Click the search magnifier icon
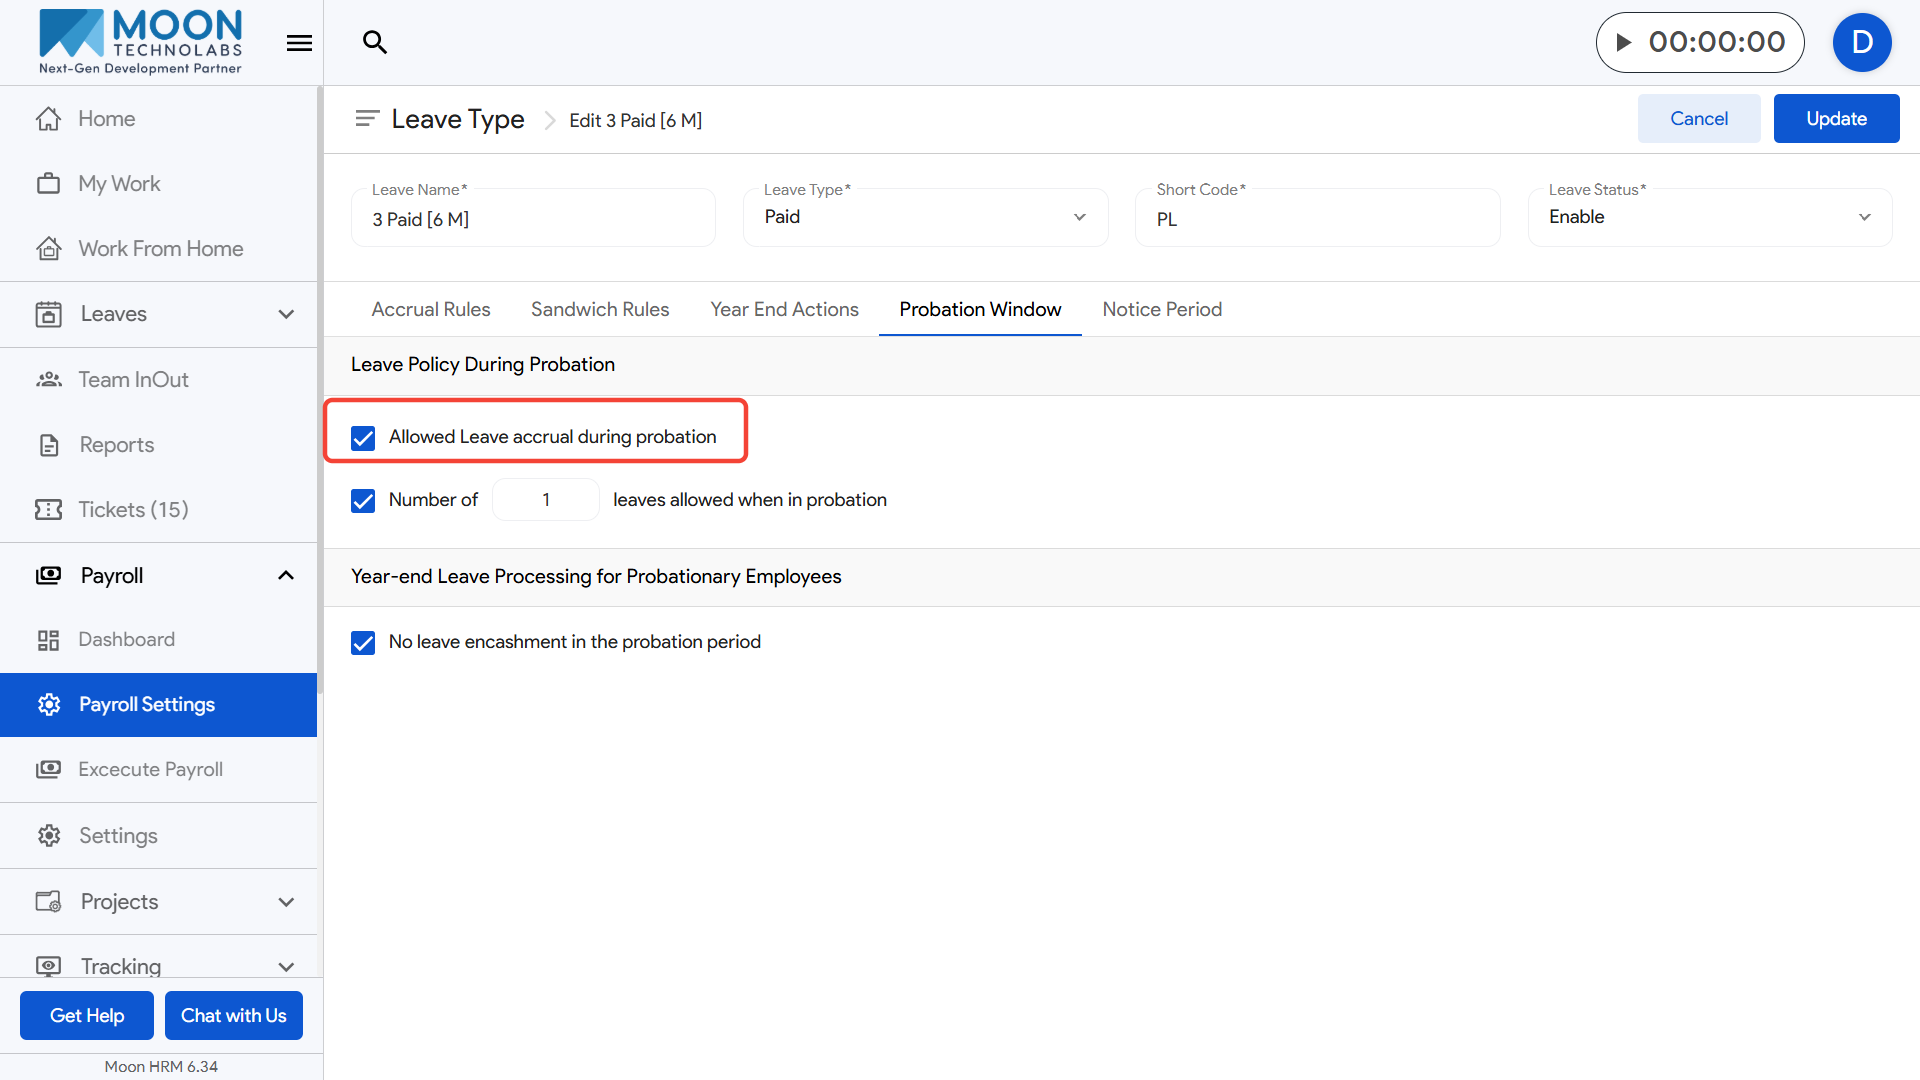This screenshot has height=1080, width=1920. 375,42
